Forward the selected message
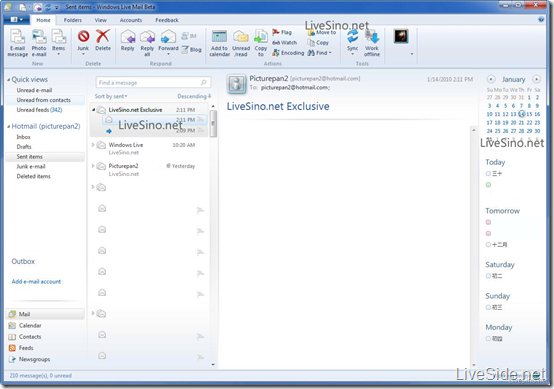 tap(168, 42)
